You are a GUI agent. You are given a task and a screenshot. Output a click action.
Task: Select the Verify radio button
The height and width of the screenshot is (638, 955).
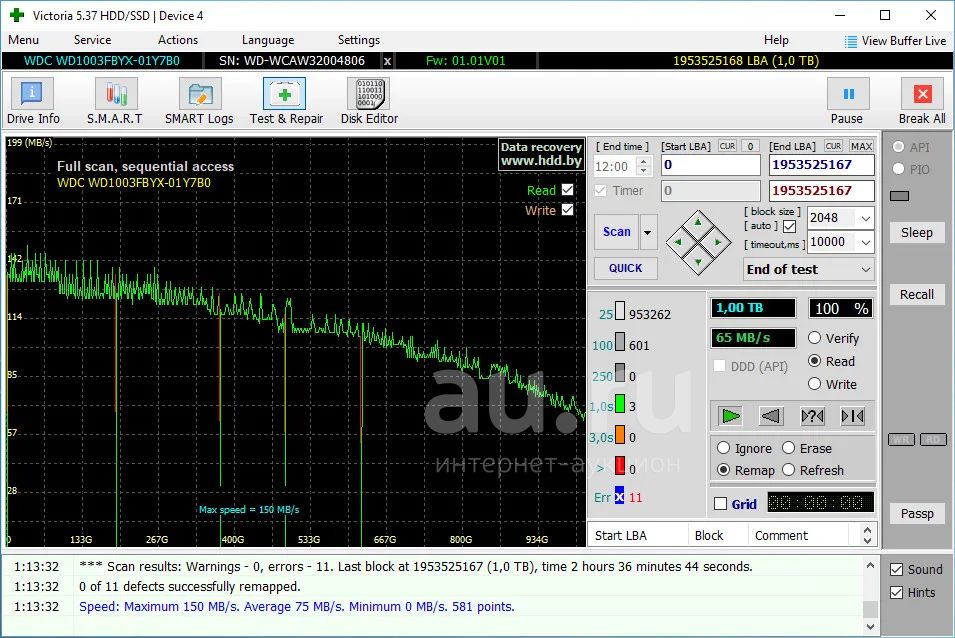pyautogui.click(x=815, y=338)
